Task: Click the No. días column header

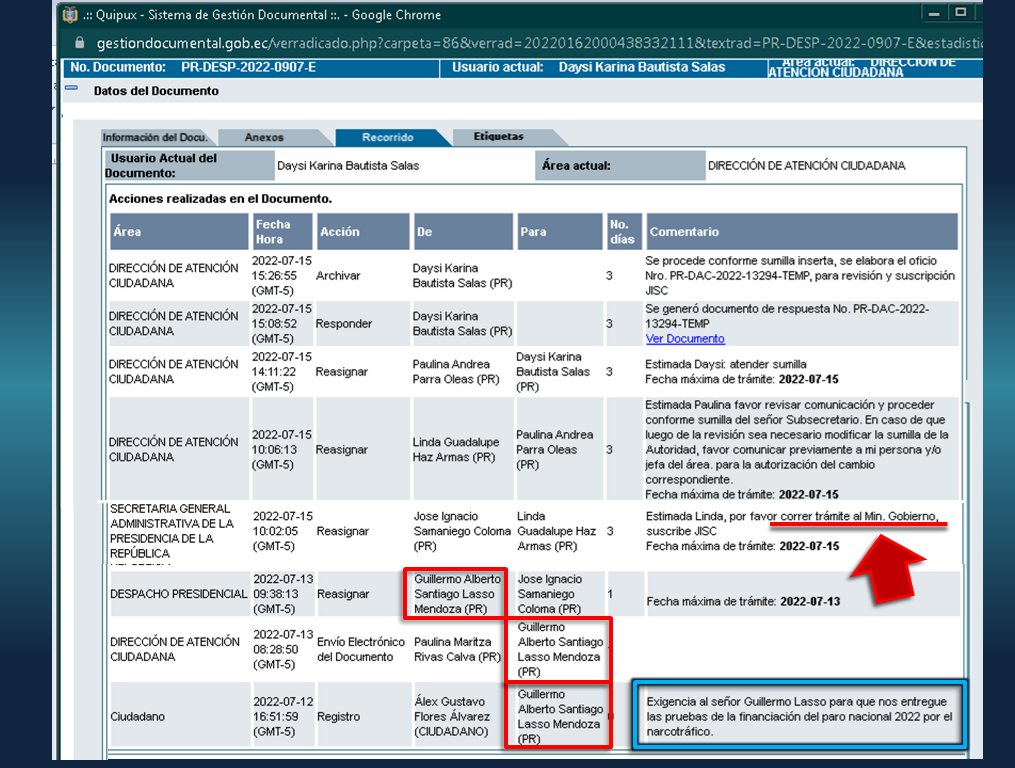Action: pos(623,231)
